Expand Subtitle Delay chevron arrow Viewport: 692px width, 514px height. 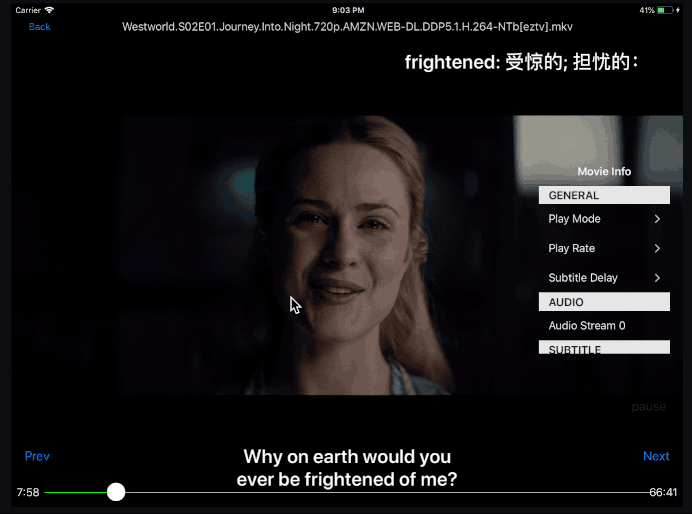(657, 278)
